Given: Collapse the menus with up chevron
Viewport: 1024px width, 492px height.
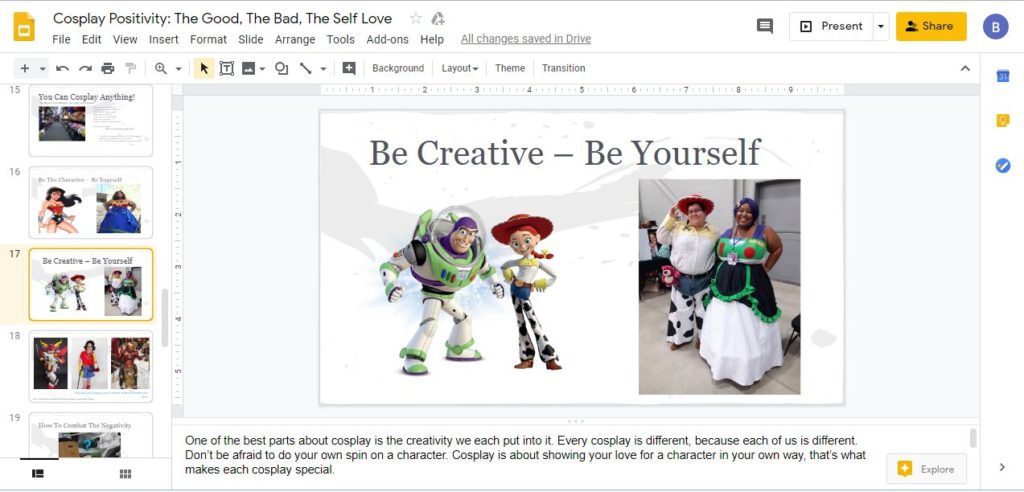Looking at the screenshot, I should click(x=965, y=68).
